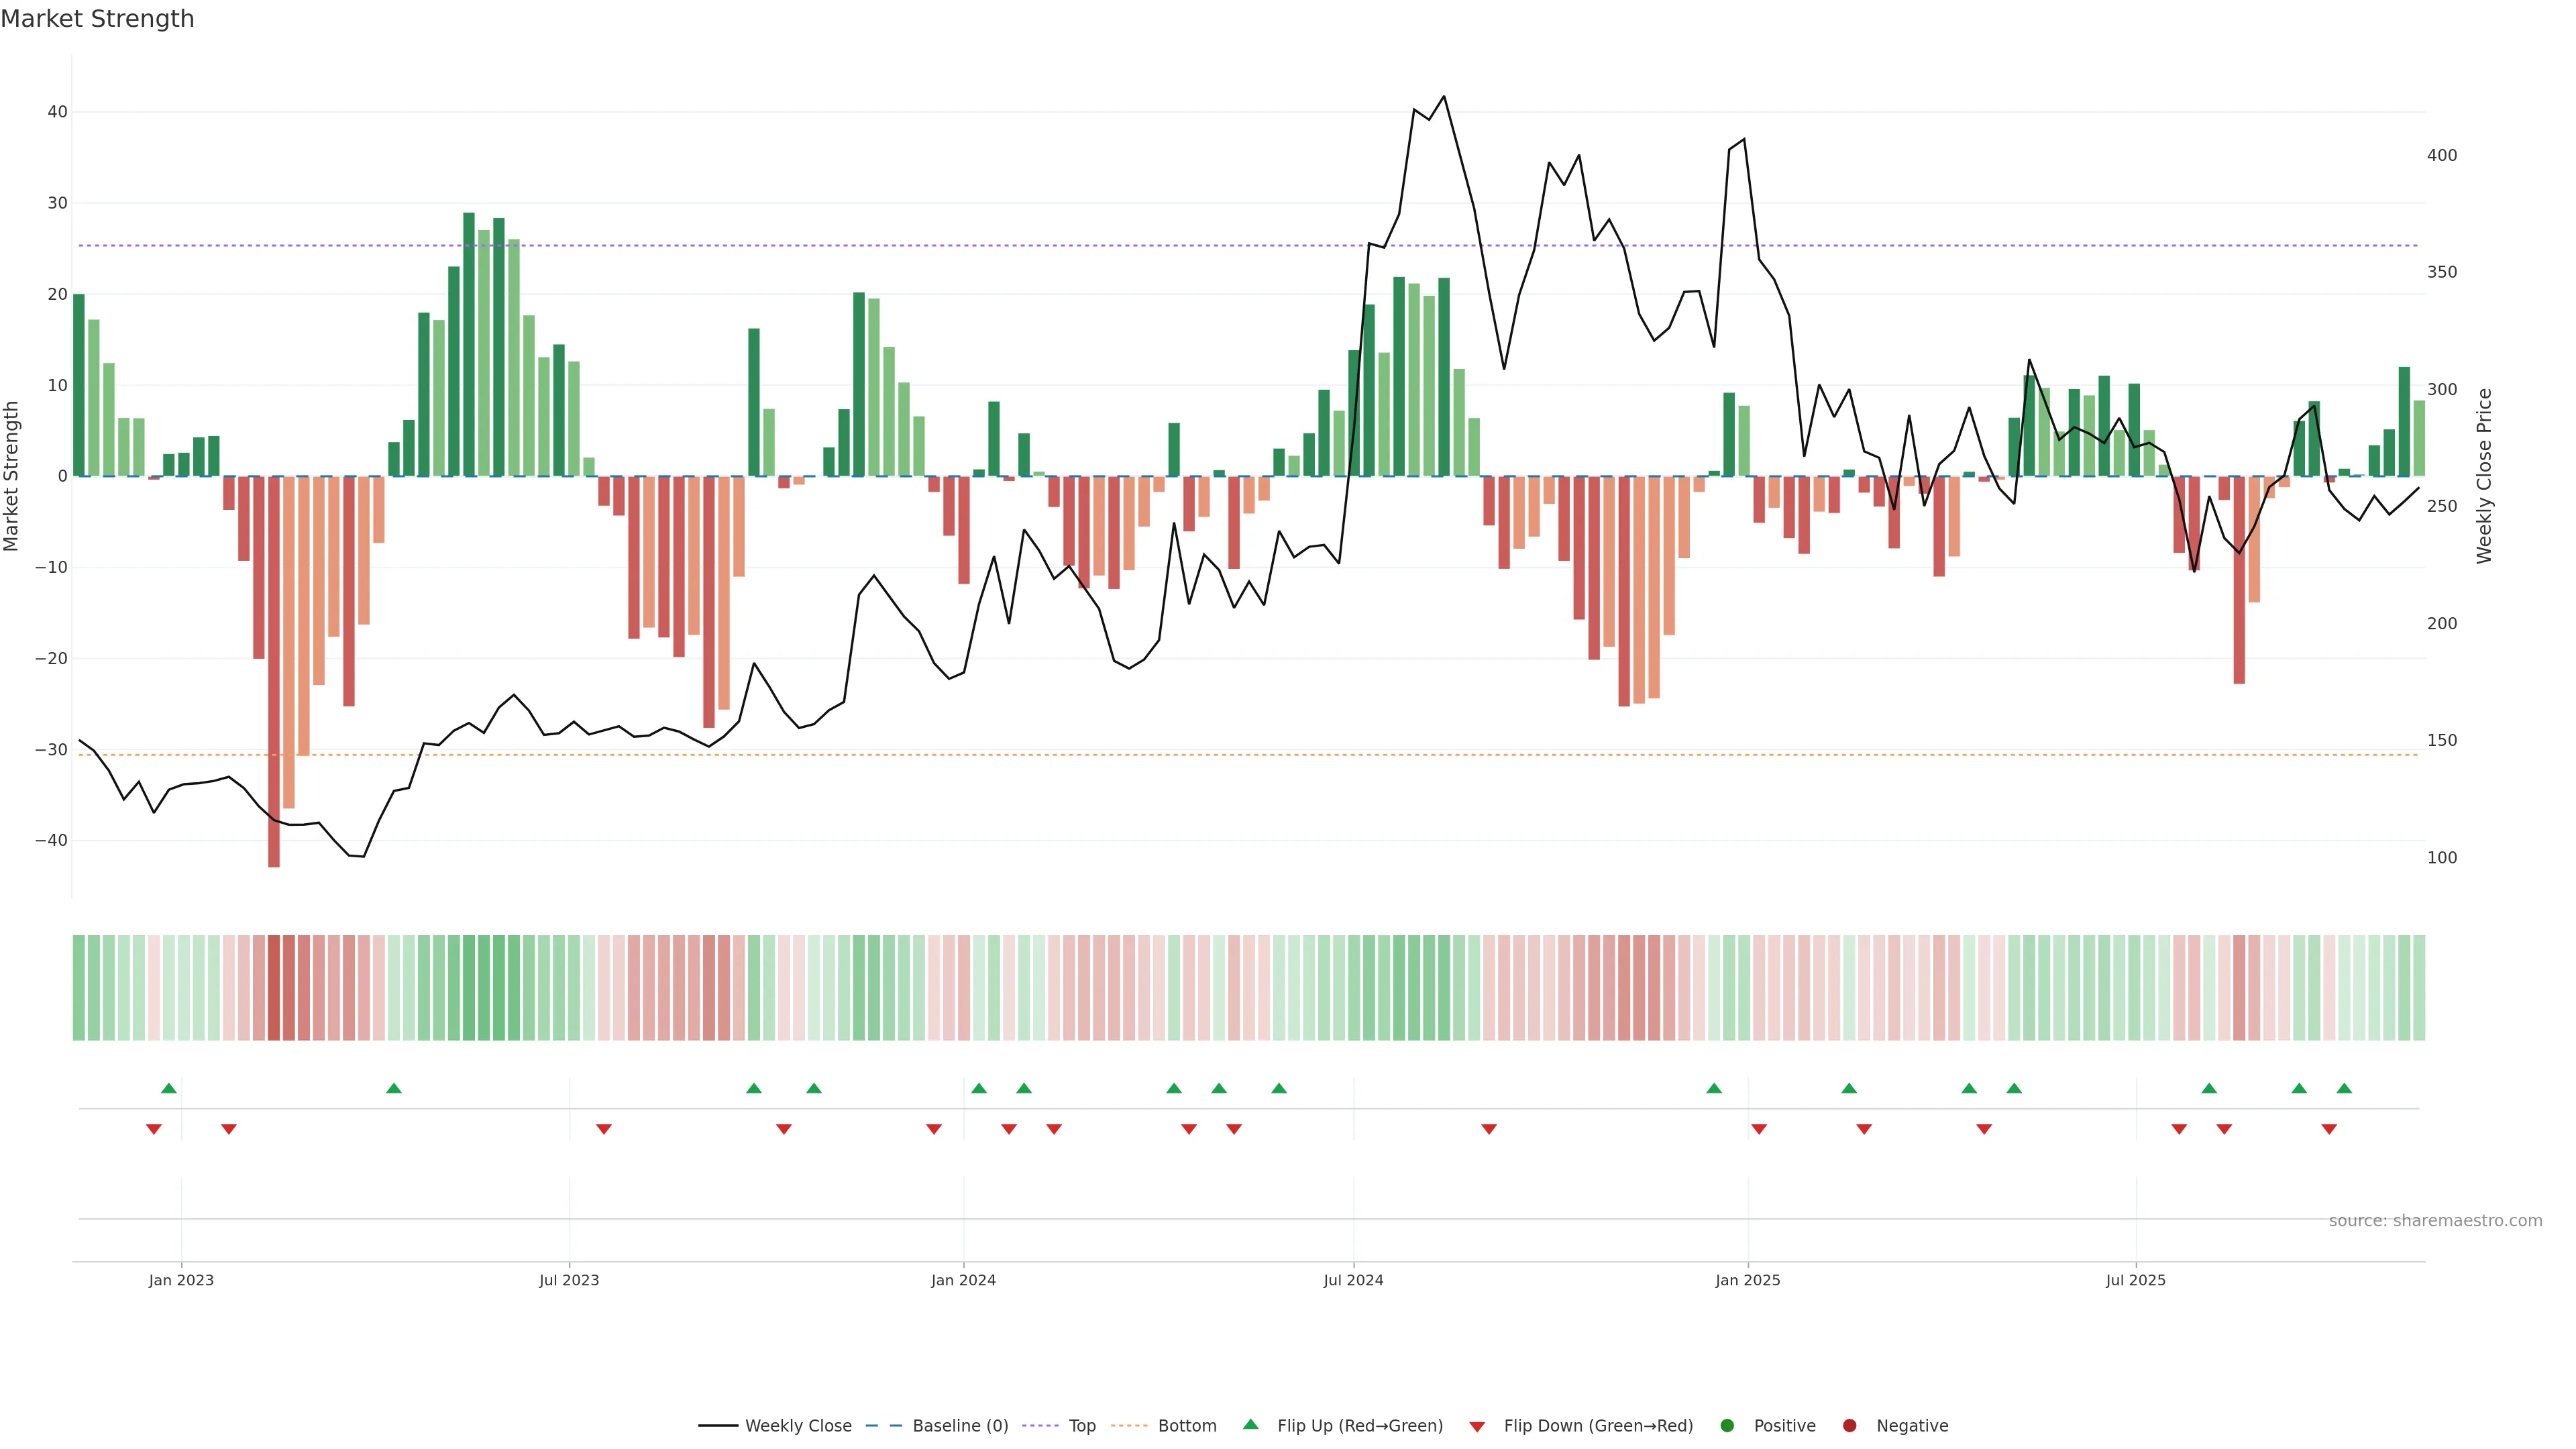Click the first green flip-up triangle marker
2576x1449 pixels.
pos(169,1088)
